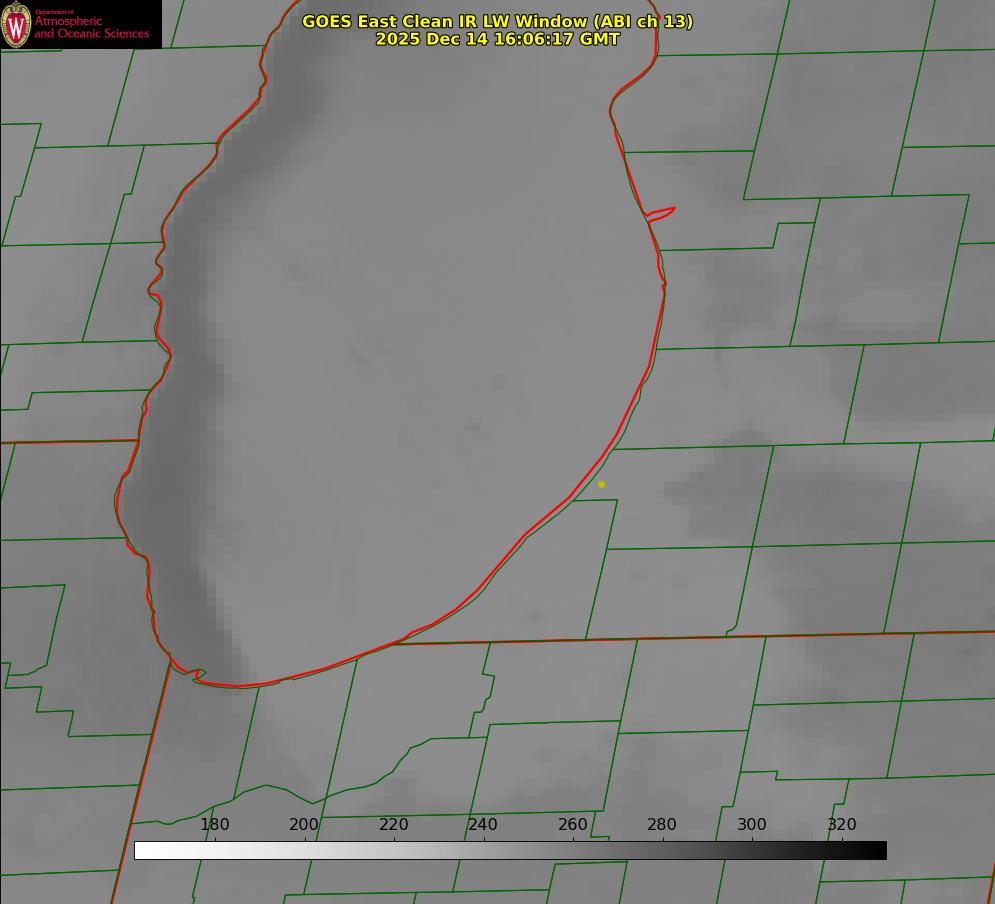
Task: Click the 260 colorbar label
Action: click(573, 825)
